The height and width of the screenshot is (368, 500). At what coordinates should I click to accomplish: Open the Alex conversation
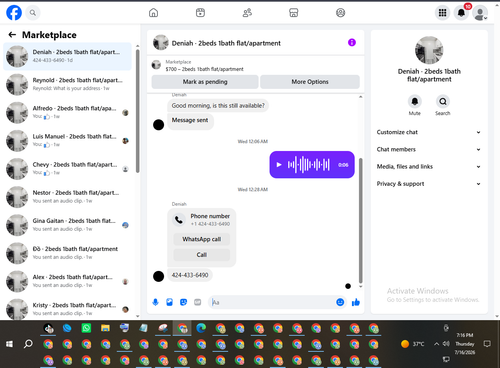coord(67,281)
